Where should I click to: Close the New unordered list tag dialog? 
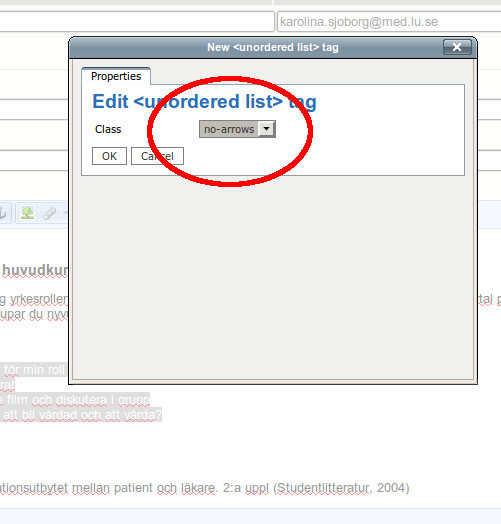tap(457, 47)
